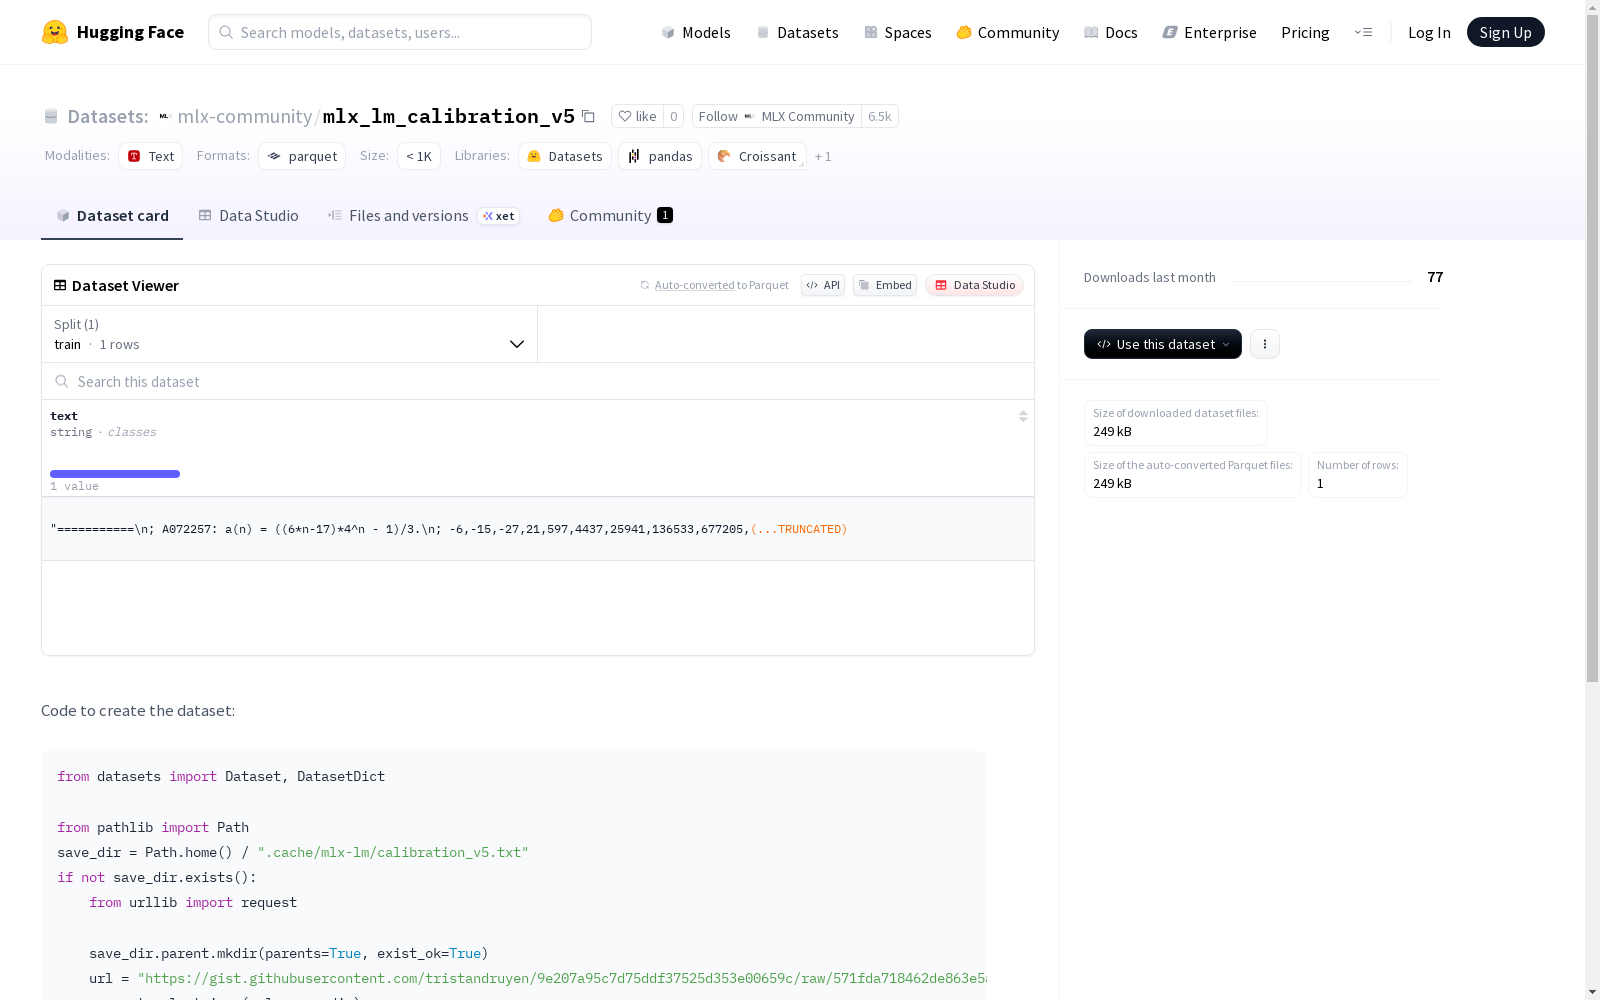Like this dataset using the heart button

point(637,117)
